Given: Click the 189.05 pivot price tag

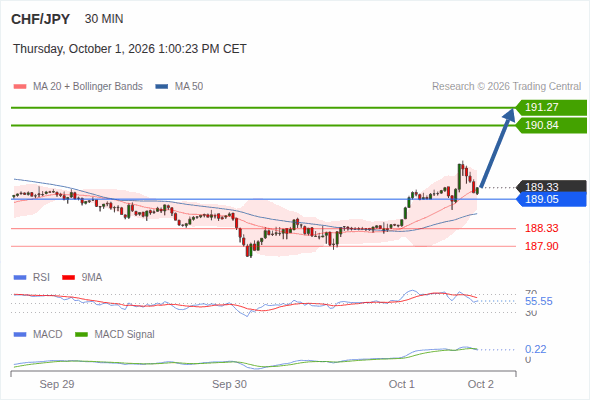Looking at the screenshot, I should coord(551,199).
